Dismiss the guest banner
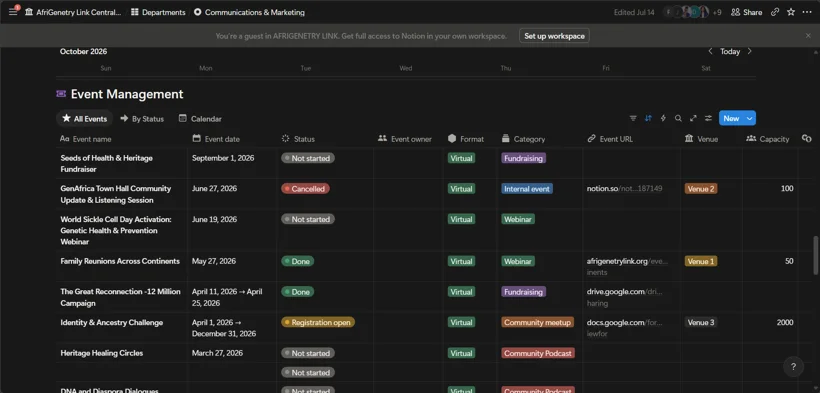 pos(808,36)
